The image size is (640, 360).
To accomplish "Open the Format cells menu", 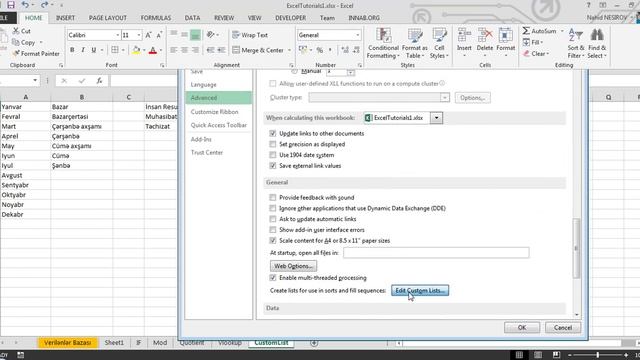I will click(506, 42).
